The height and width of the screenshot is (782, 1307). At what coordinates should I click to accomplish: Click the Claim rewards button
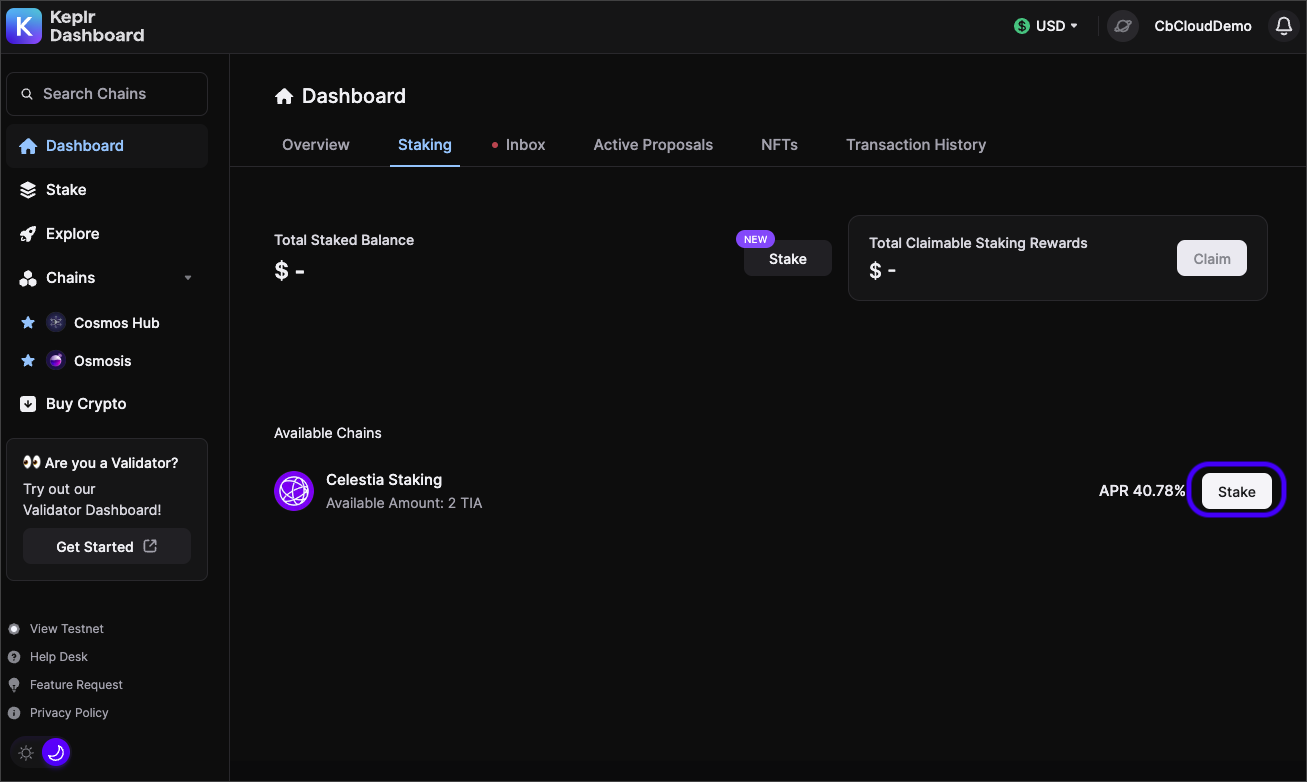coord(1212,258)
